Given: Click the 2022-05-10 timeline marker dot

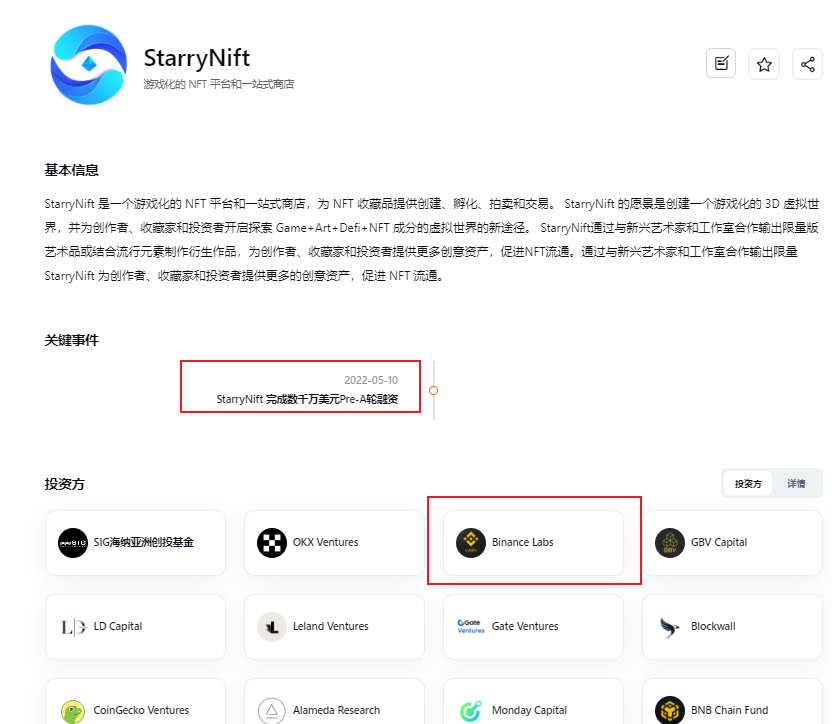Looking at the screenshot, I should click(x=434, y=391).
